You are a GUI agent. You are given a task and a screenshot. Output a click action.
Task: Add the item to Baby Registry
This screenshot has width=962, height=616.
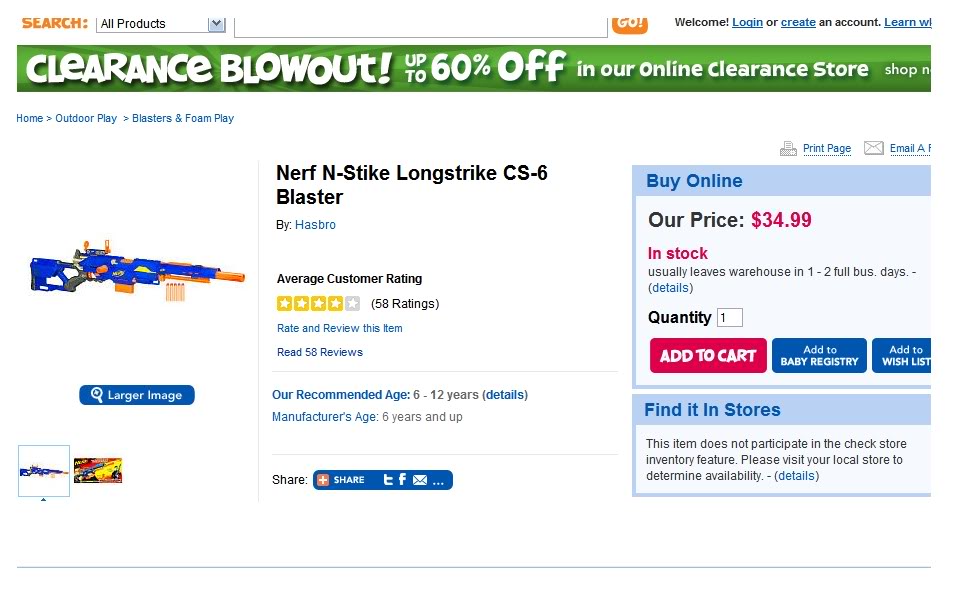819,356
